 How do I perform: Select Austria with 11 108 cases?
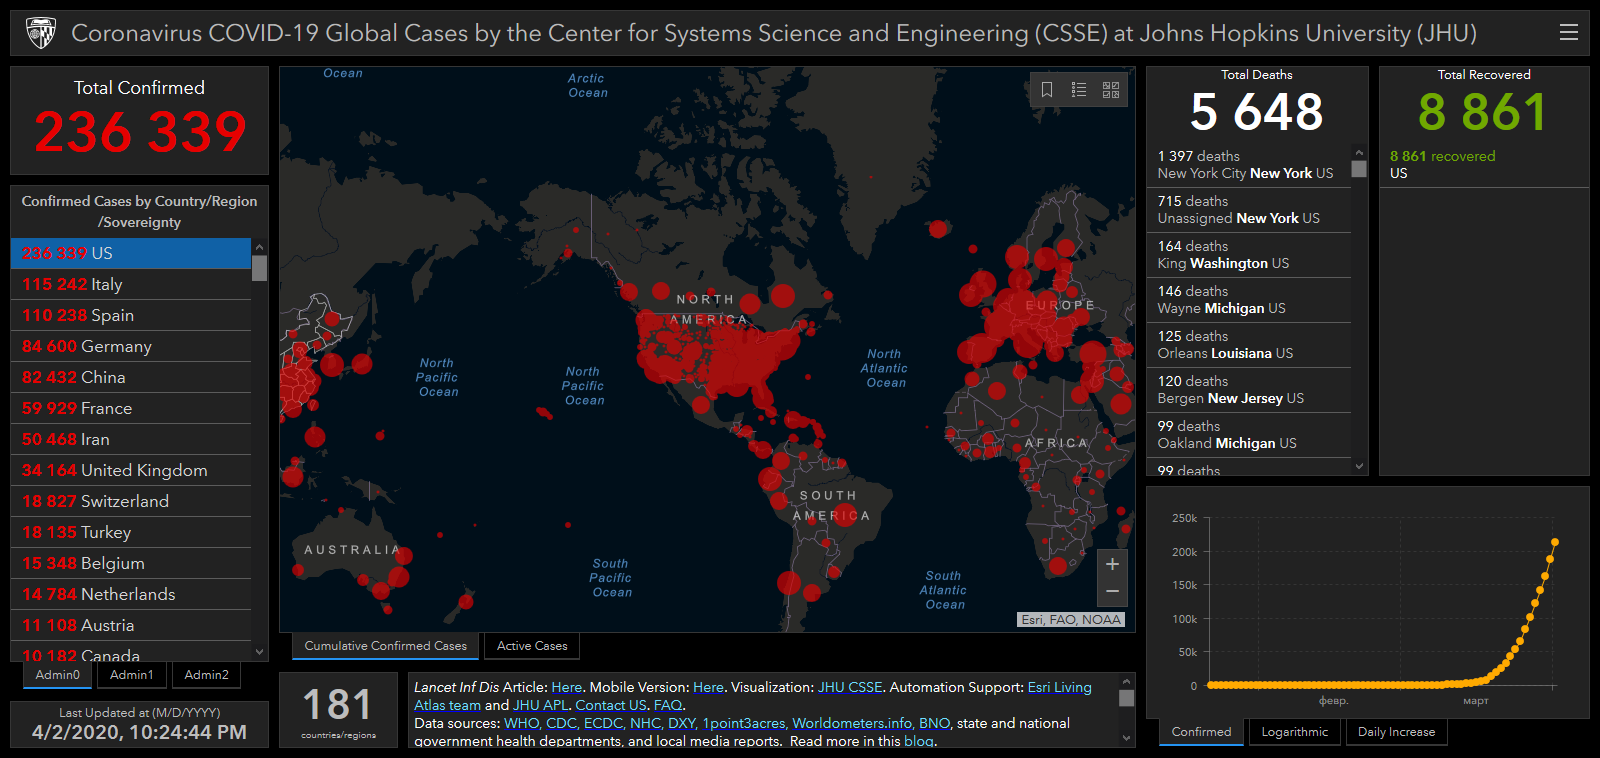click(x=131, y=625)
